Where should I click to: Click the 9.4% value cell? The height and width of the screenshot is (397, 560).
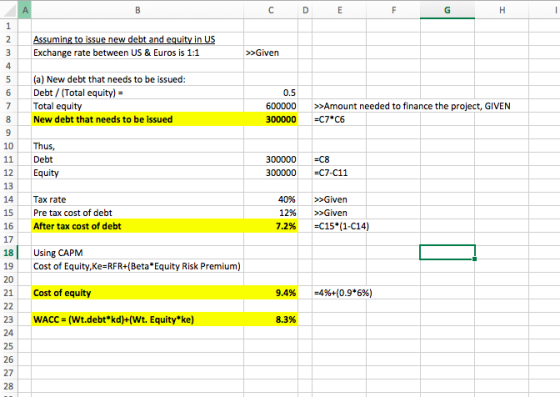point(271,293)
